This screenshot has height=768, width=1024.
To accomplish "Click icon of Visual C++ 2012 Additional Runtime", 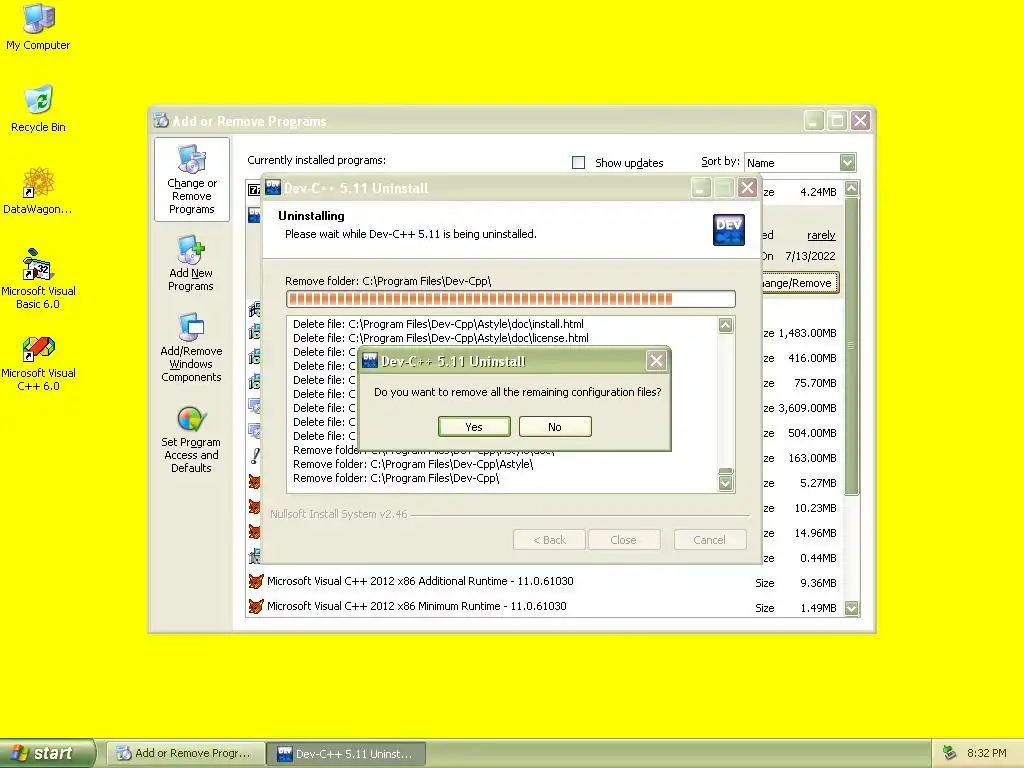I will pos(255,581).
